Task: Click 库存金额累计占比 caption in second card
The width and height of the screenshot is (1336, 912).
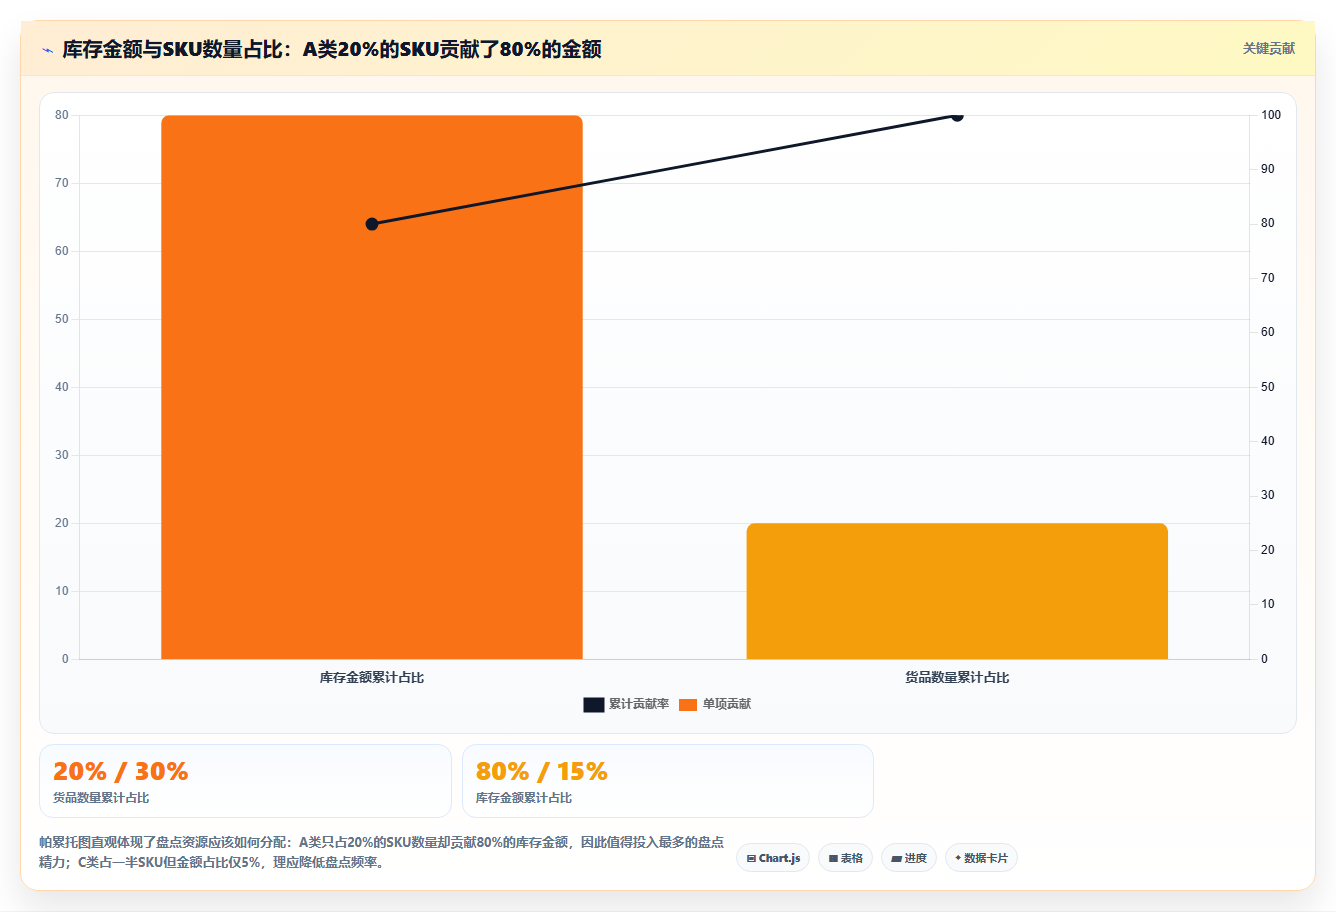Action: pos(524,798)
